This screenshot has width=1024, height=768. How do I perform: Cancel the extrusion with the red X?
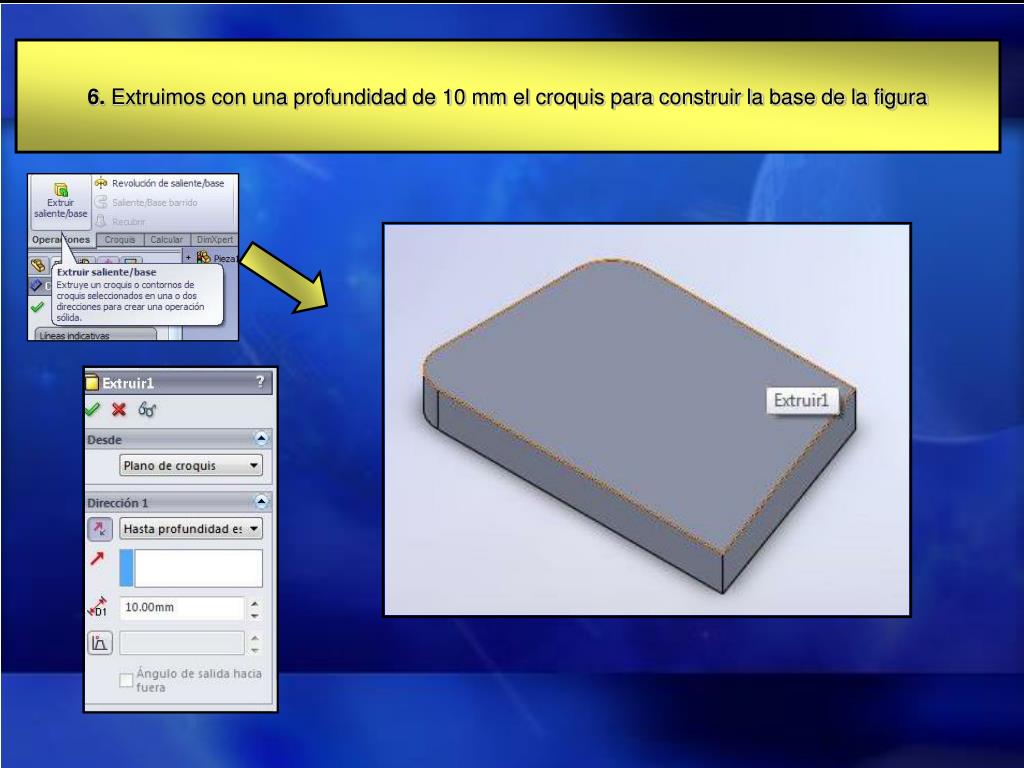coord(119,409)
